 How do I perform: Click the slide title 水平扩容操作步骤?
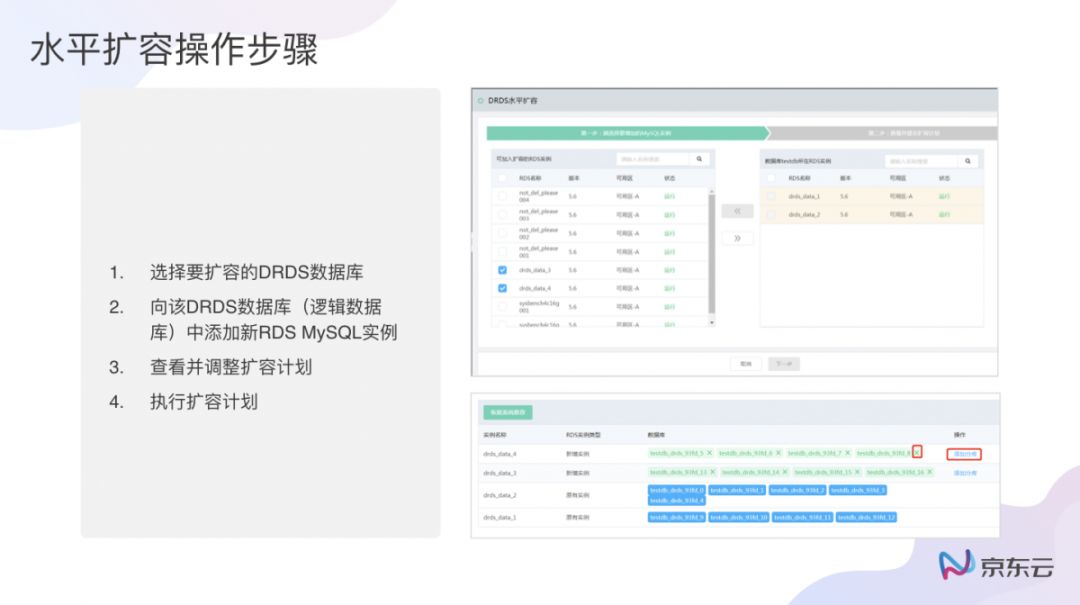[174, 50]
